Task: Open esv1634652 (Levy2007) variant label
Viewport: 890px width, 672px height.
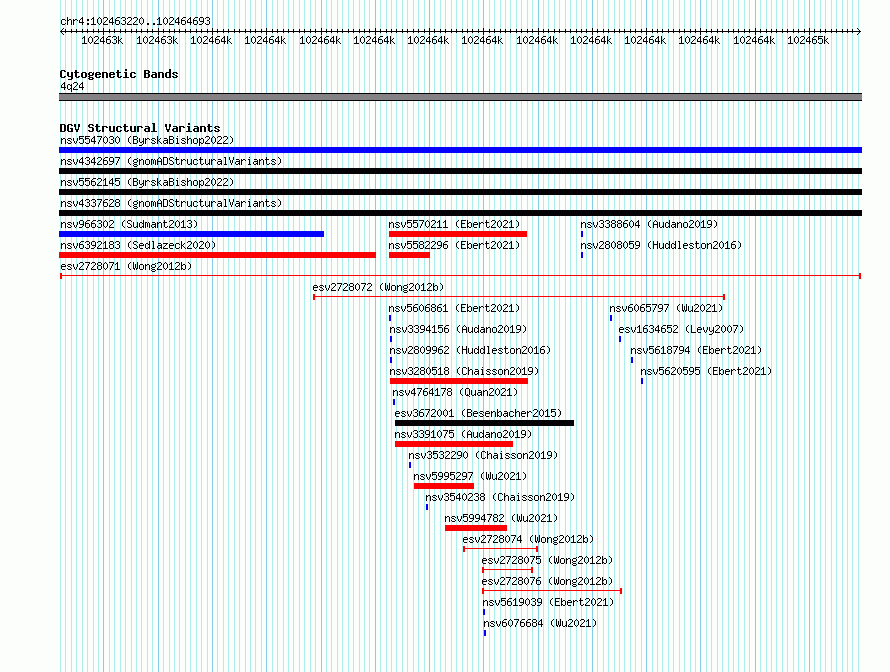Action: tap(681, 329)
